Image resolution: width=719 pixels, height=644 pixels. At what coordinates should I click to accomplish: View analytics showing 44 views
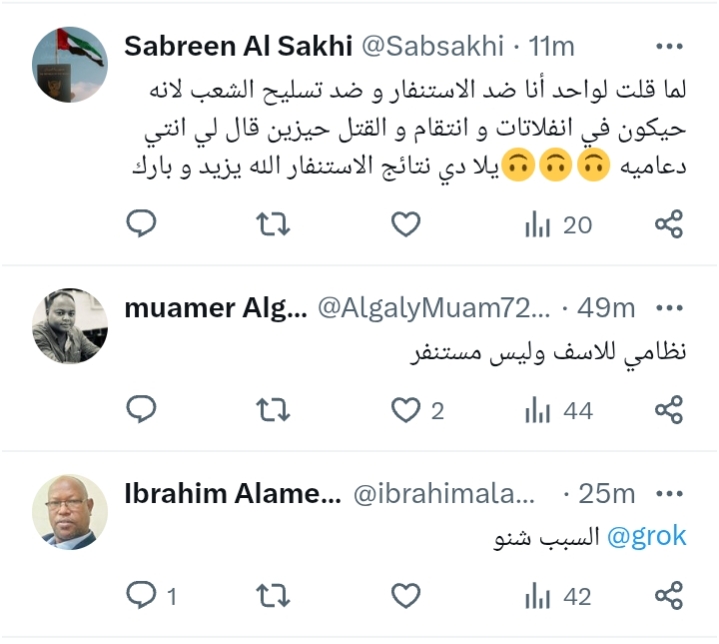tap(558, 410)
